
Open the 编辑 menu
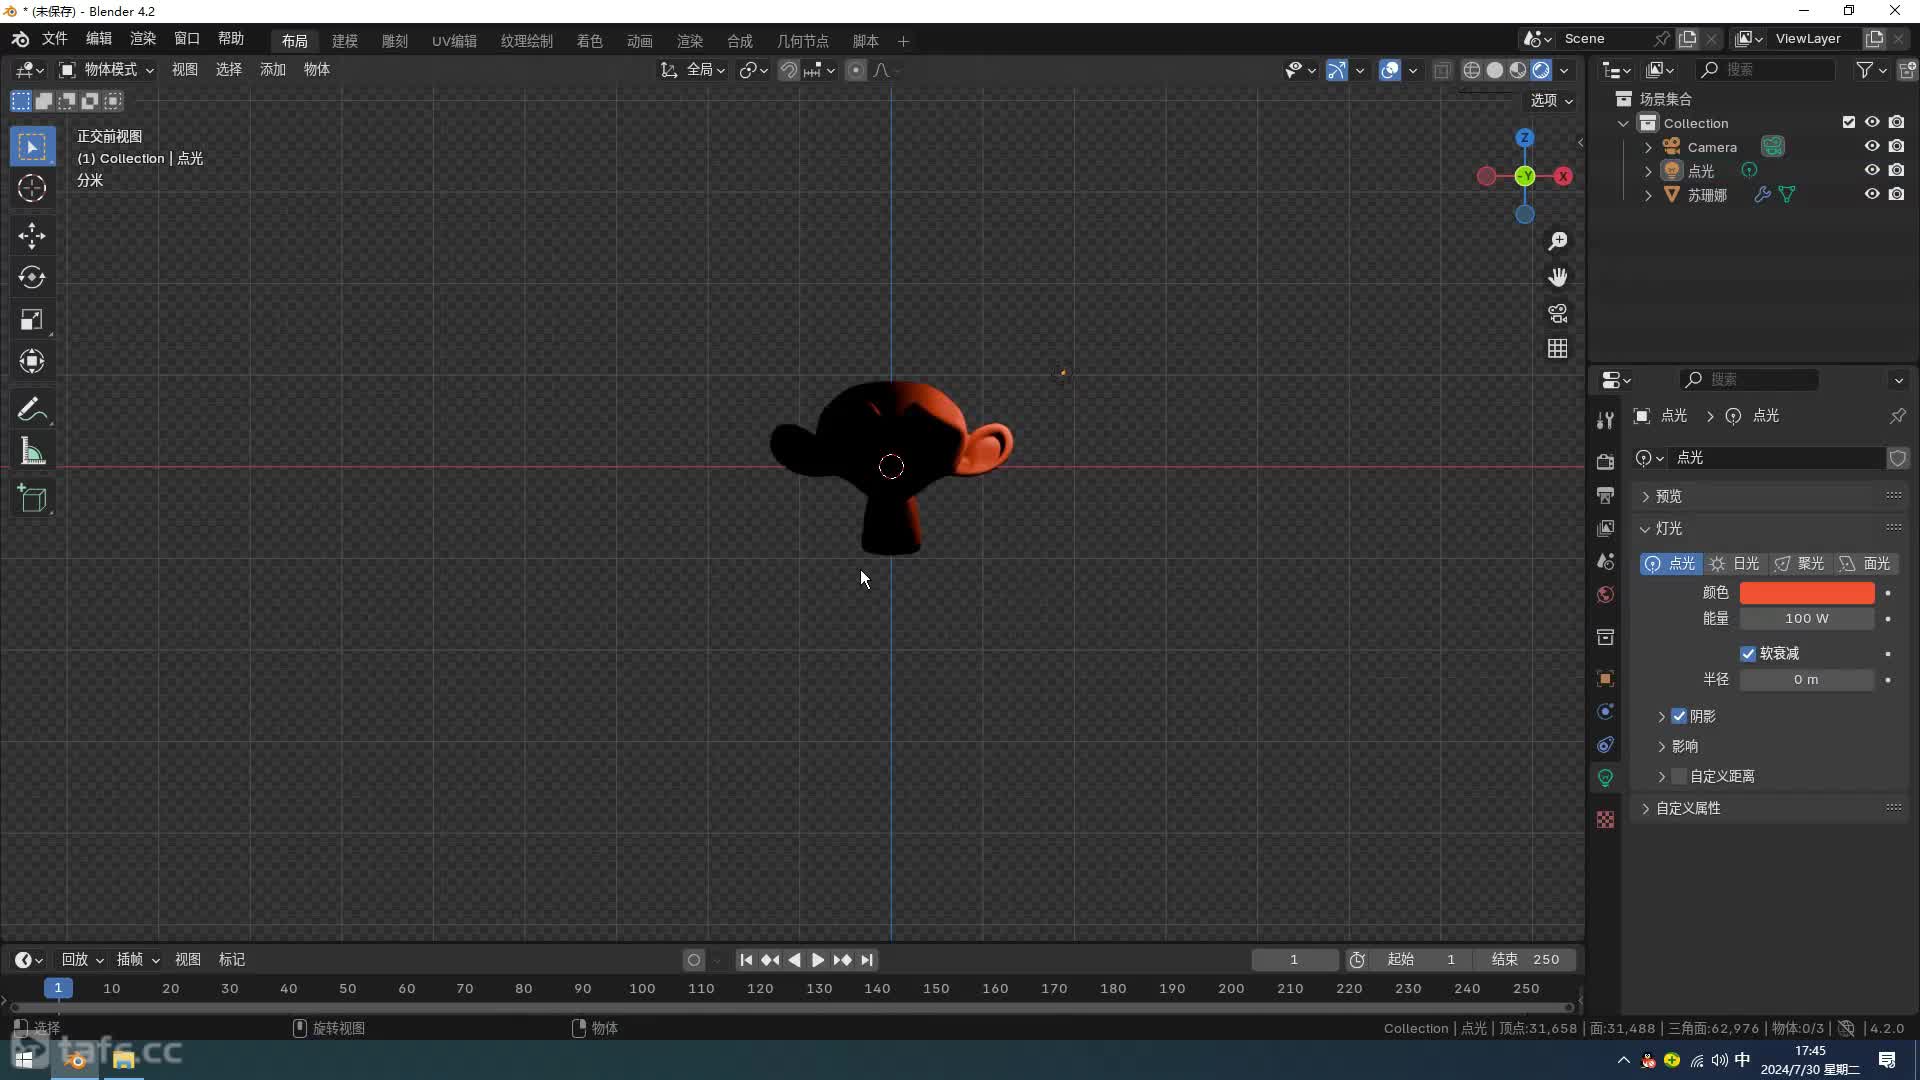coord(98,39)
